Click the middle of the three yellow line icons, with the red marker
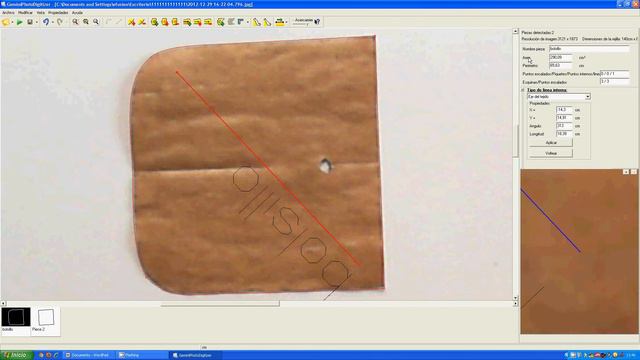Image resolution: width=640 pixels, height=360 pixels. pos(198,22)
